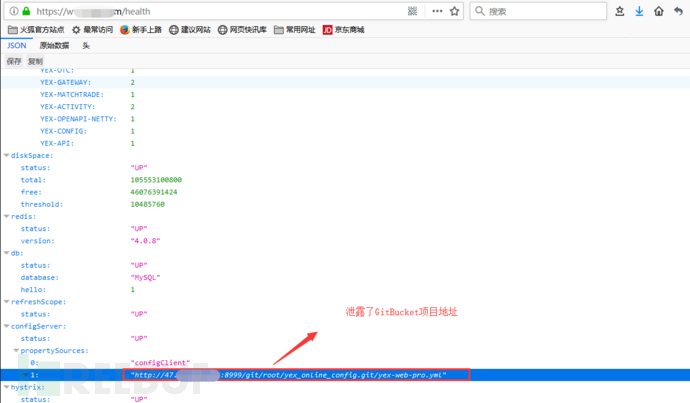This screenshot has width=690, height=403.
Task: Click the QR code icon in address bar
Action: click(412, 11)
